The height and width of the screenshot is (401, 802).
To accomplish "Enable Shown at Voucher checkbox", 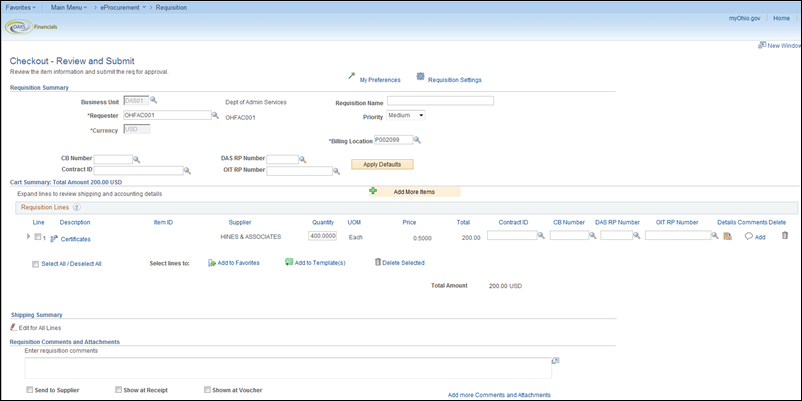I will 207,390.
